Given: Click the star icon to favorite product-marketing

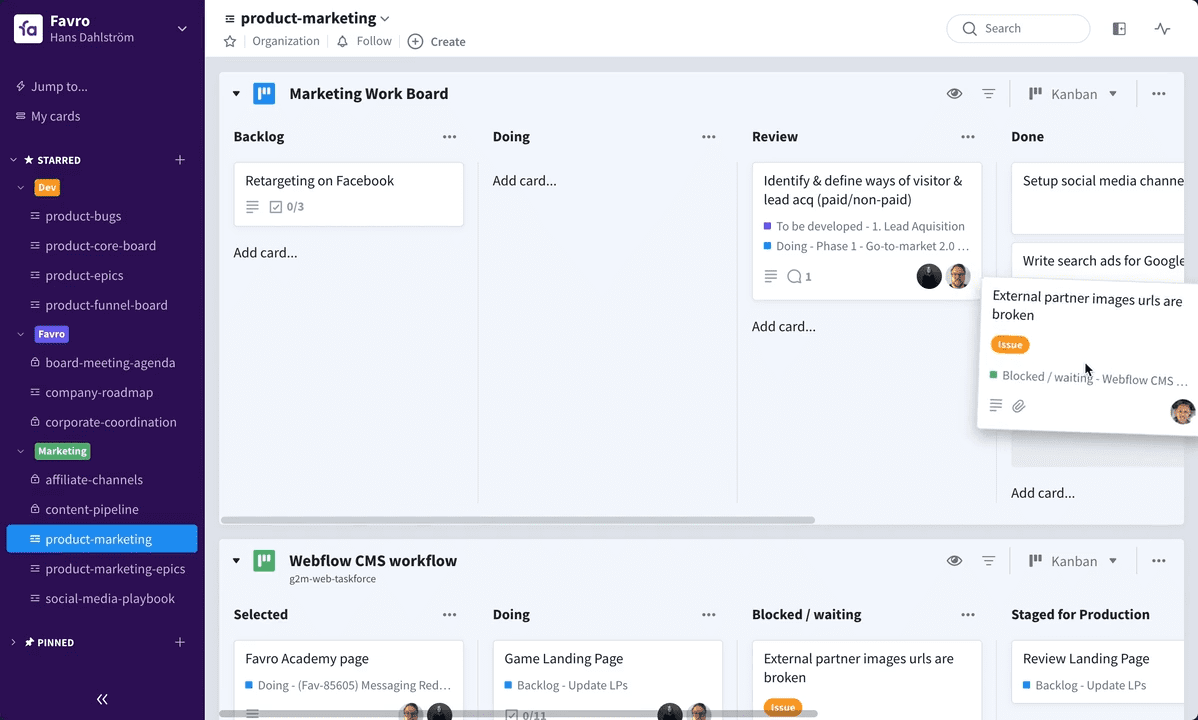Looking at the screenshot, I should click(230, 41).
